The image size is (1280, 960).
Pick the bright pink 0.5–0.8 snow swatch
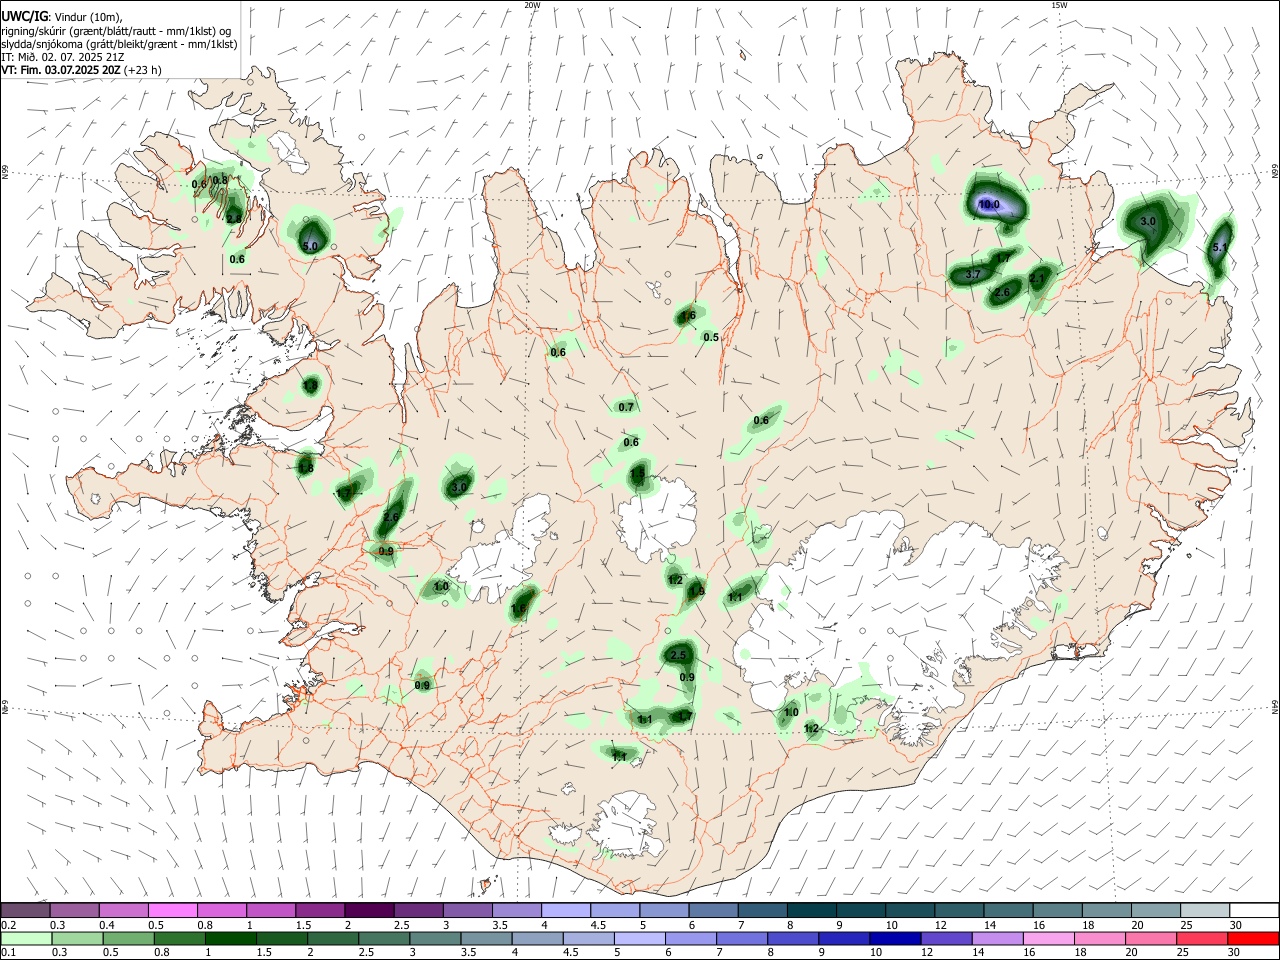pyautogui.click(x=172, y=910)
